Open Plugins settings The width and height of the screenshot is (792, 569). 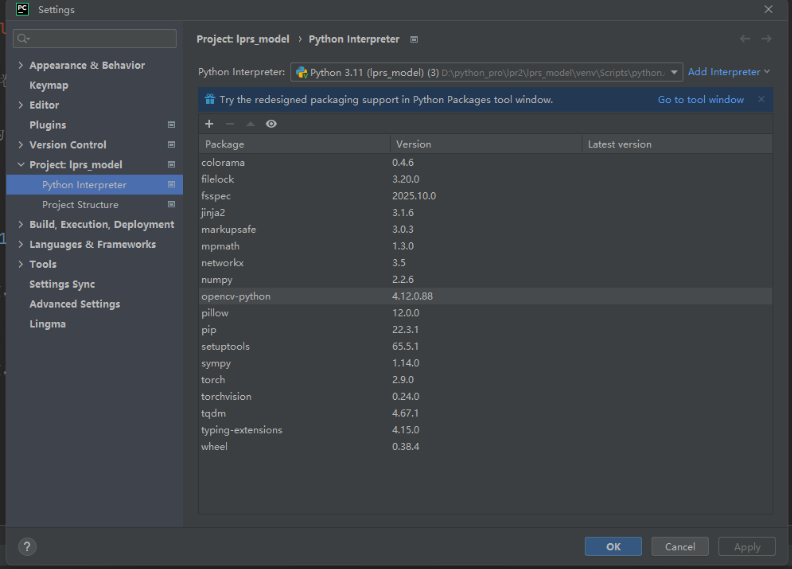pyautogui.click(x=47, y=125)
